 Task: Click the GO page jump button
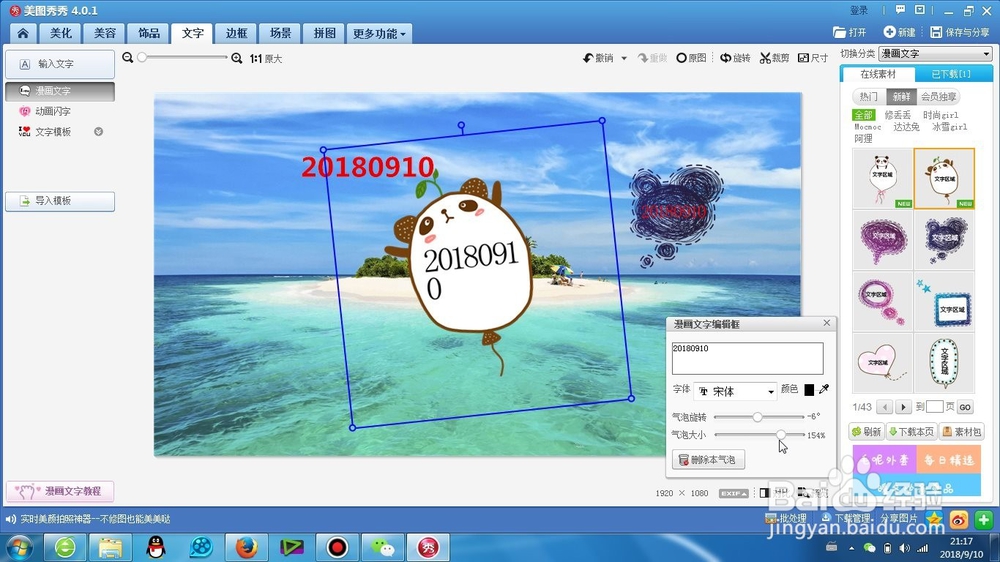(965, 407)
